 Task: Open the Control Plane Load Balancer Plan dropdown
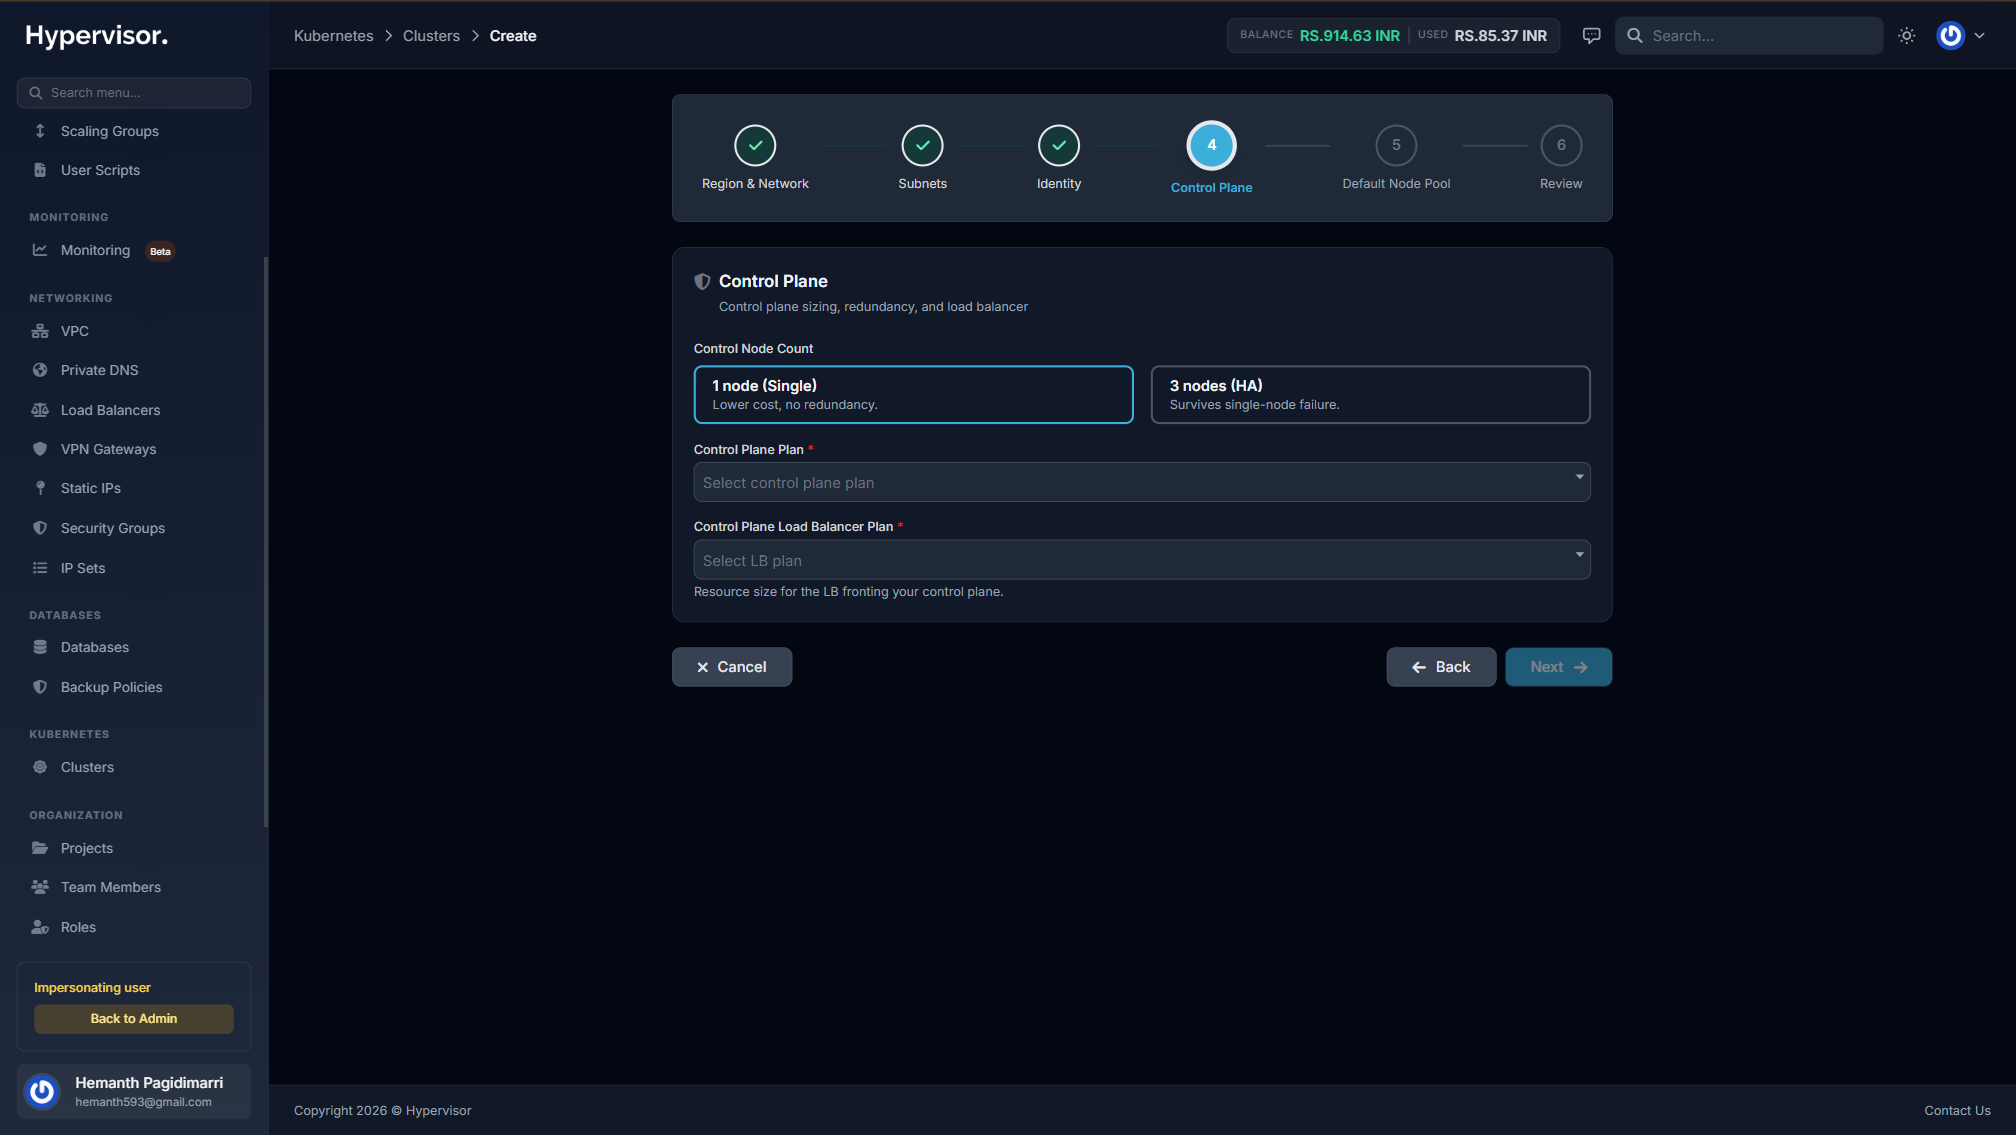pyautogui.click(x=1141, y=560)
